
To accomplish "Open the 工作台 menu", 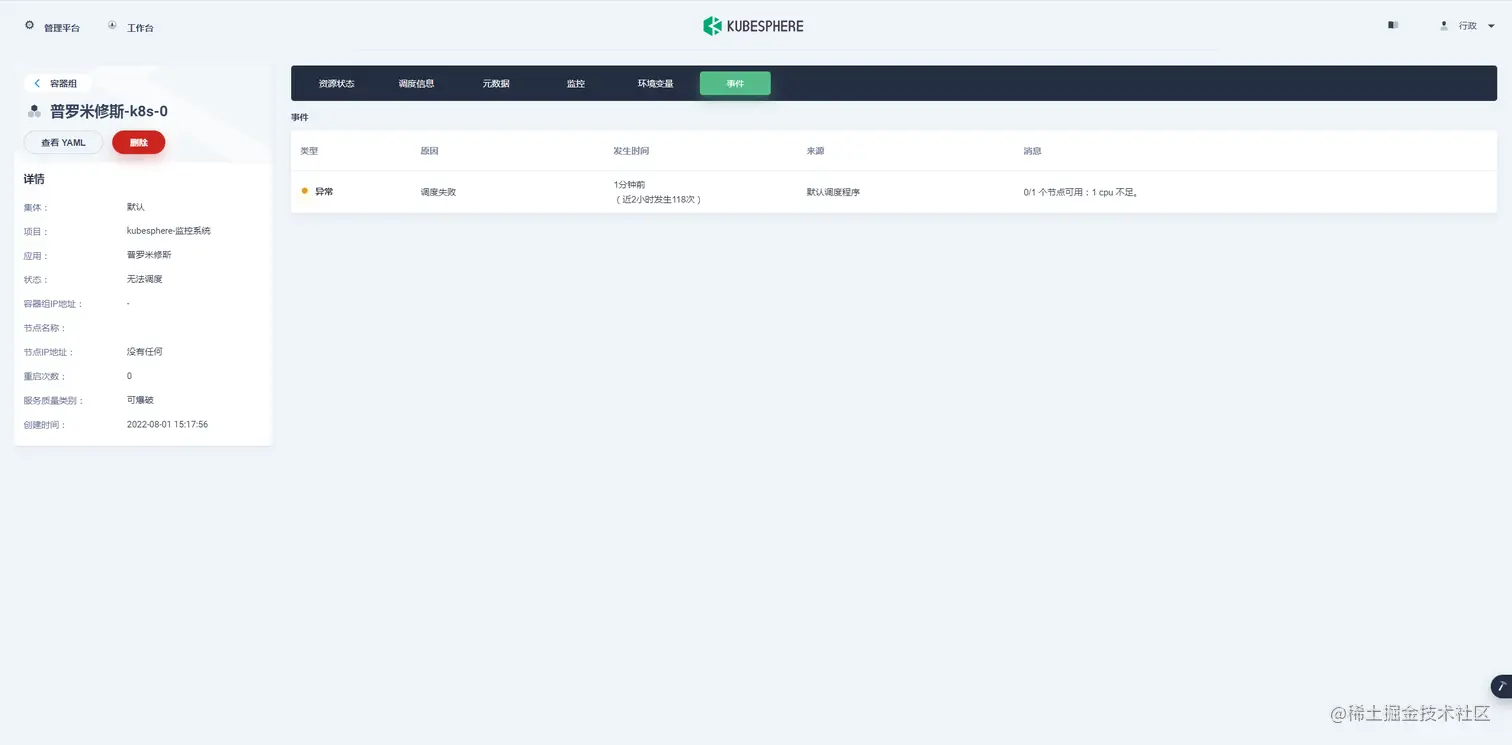I will 140,28.
